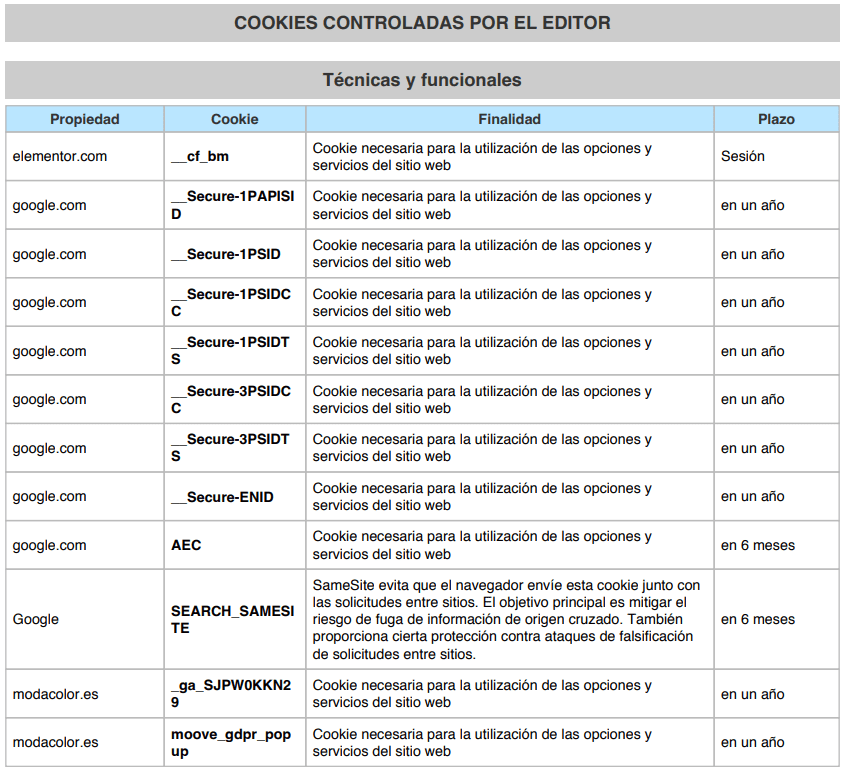847x769 pixels.
Task: Select the Técnicas y funcionales section header
Action: click(x=422, y=80)
